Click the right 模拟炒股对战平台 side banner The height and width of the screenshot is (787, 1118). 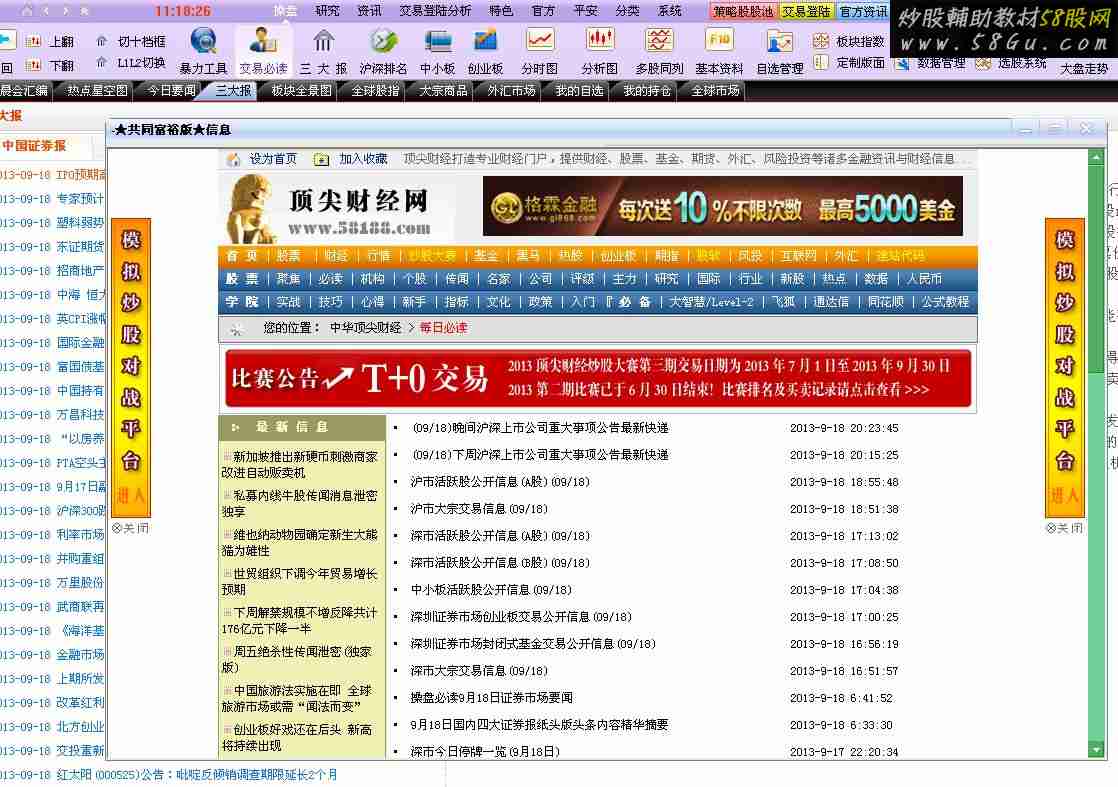1065,367
